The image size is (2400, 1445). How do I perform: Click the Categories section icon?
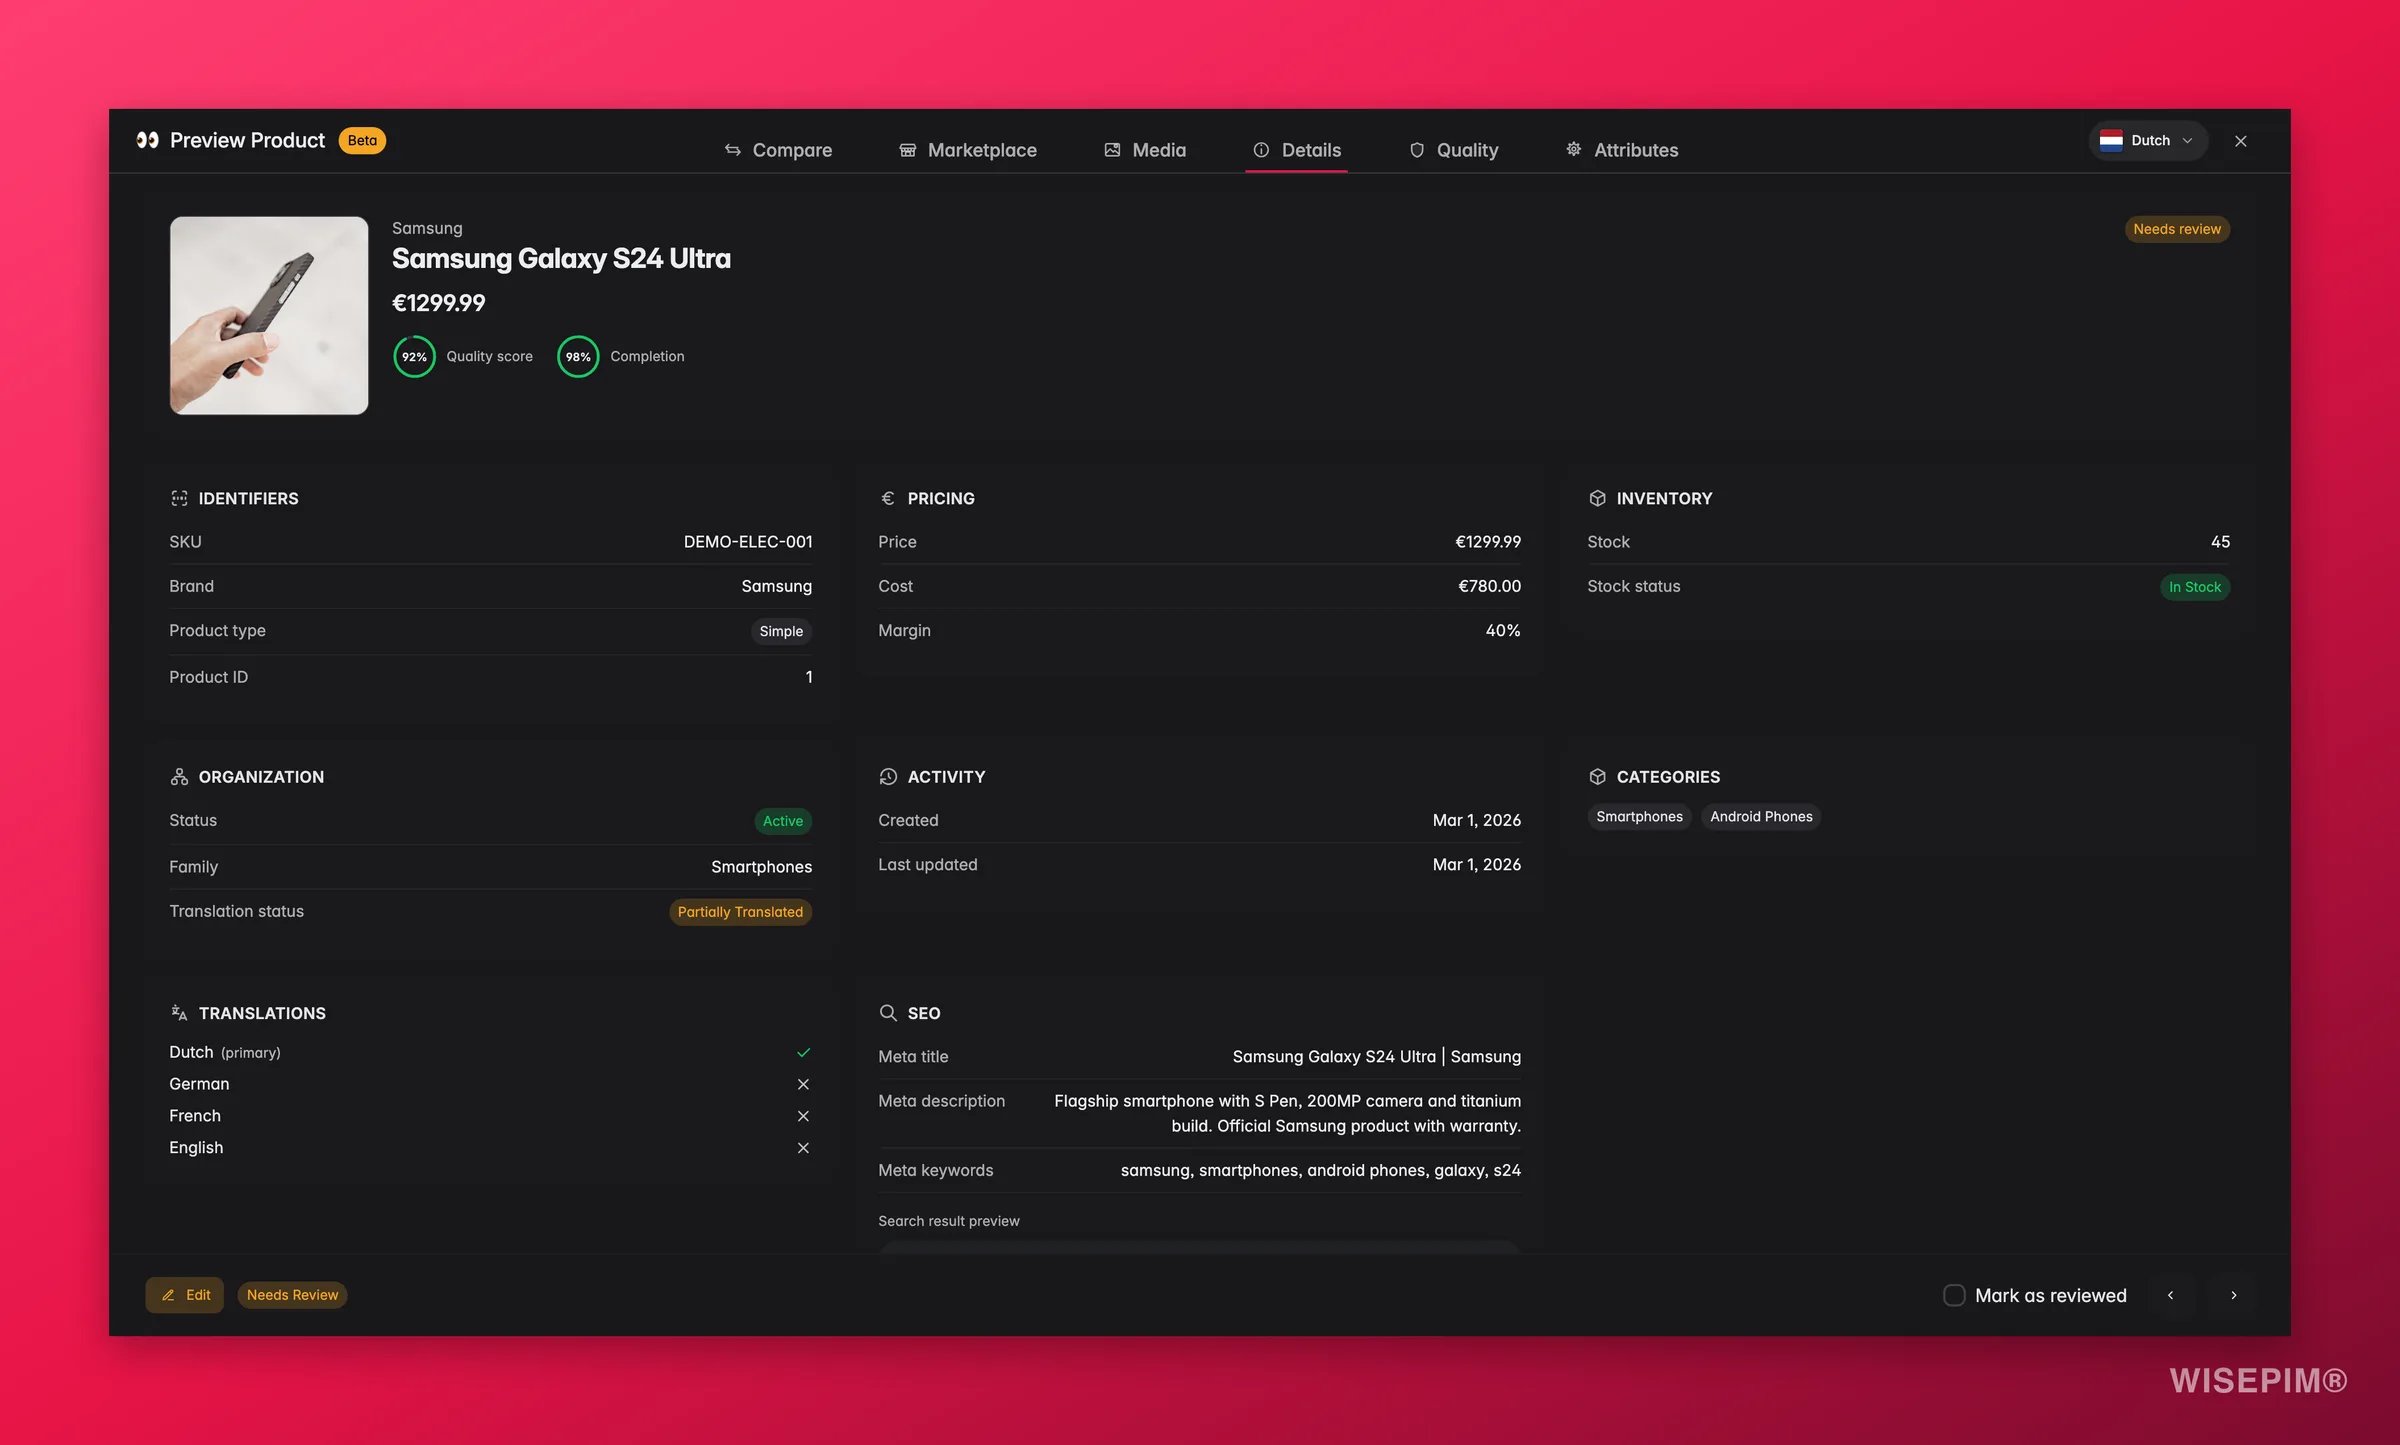coord(1597,777)
